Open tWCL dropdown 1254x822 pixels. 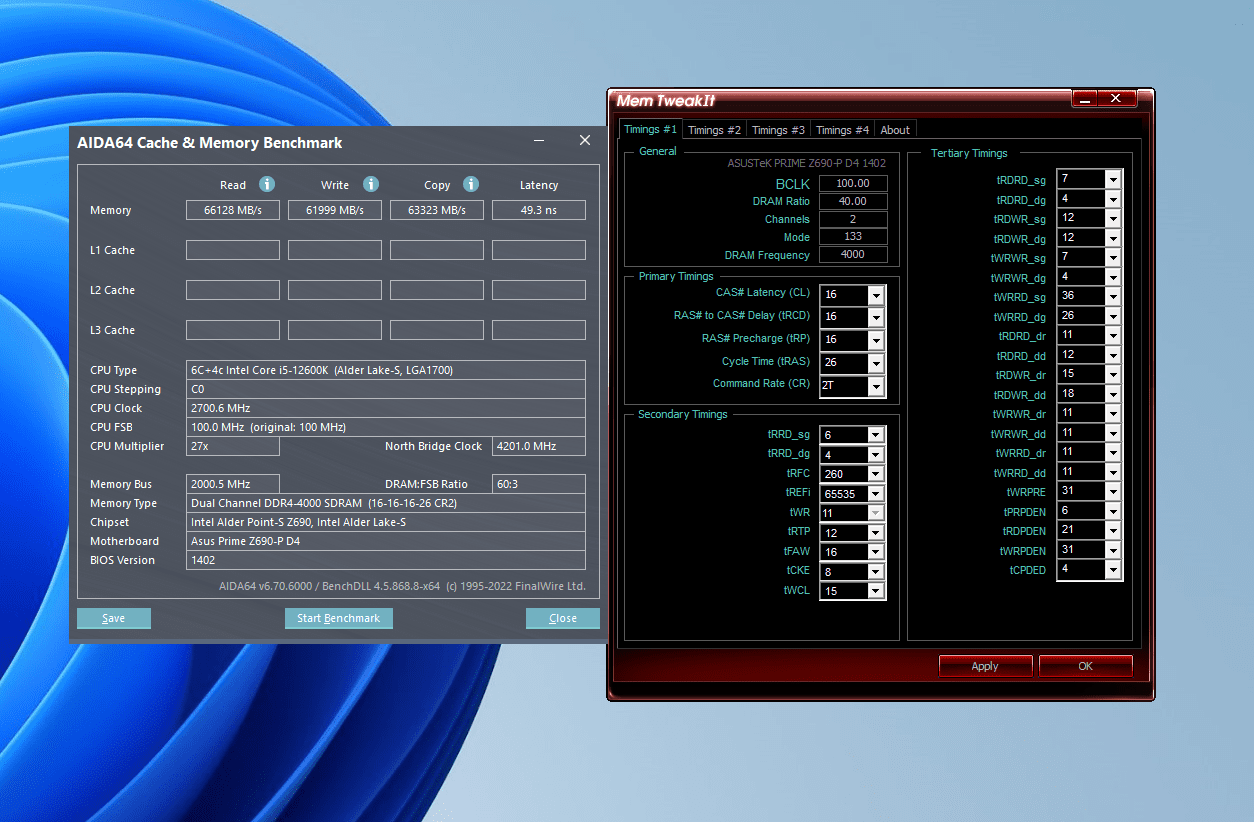tap(876, 591)
